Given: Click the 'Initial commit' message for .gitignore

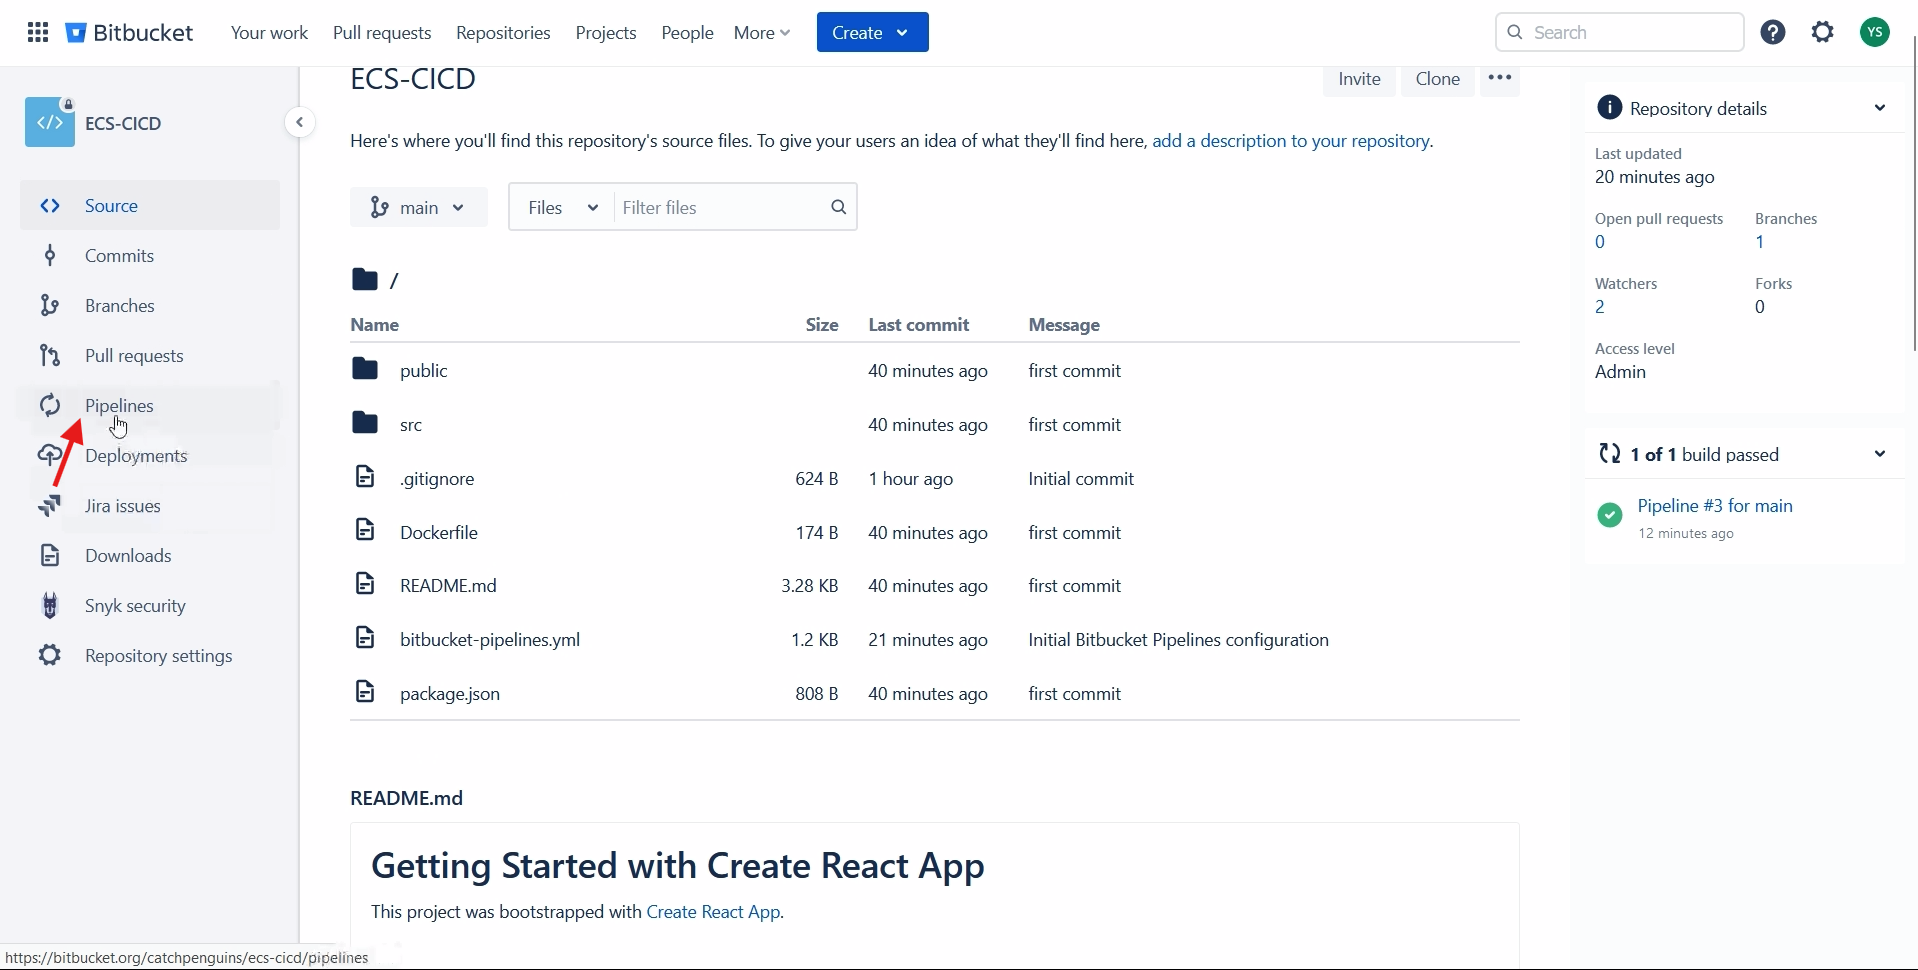Looking at the screenshot, I should pyautogui.click(x=1081, y=479).
